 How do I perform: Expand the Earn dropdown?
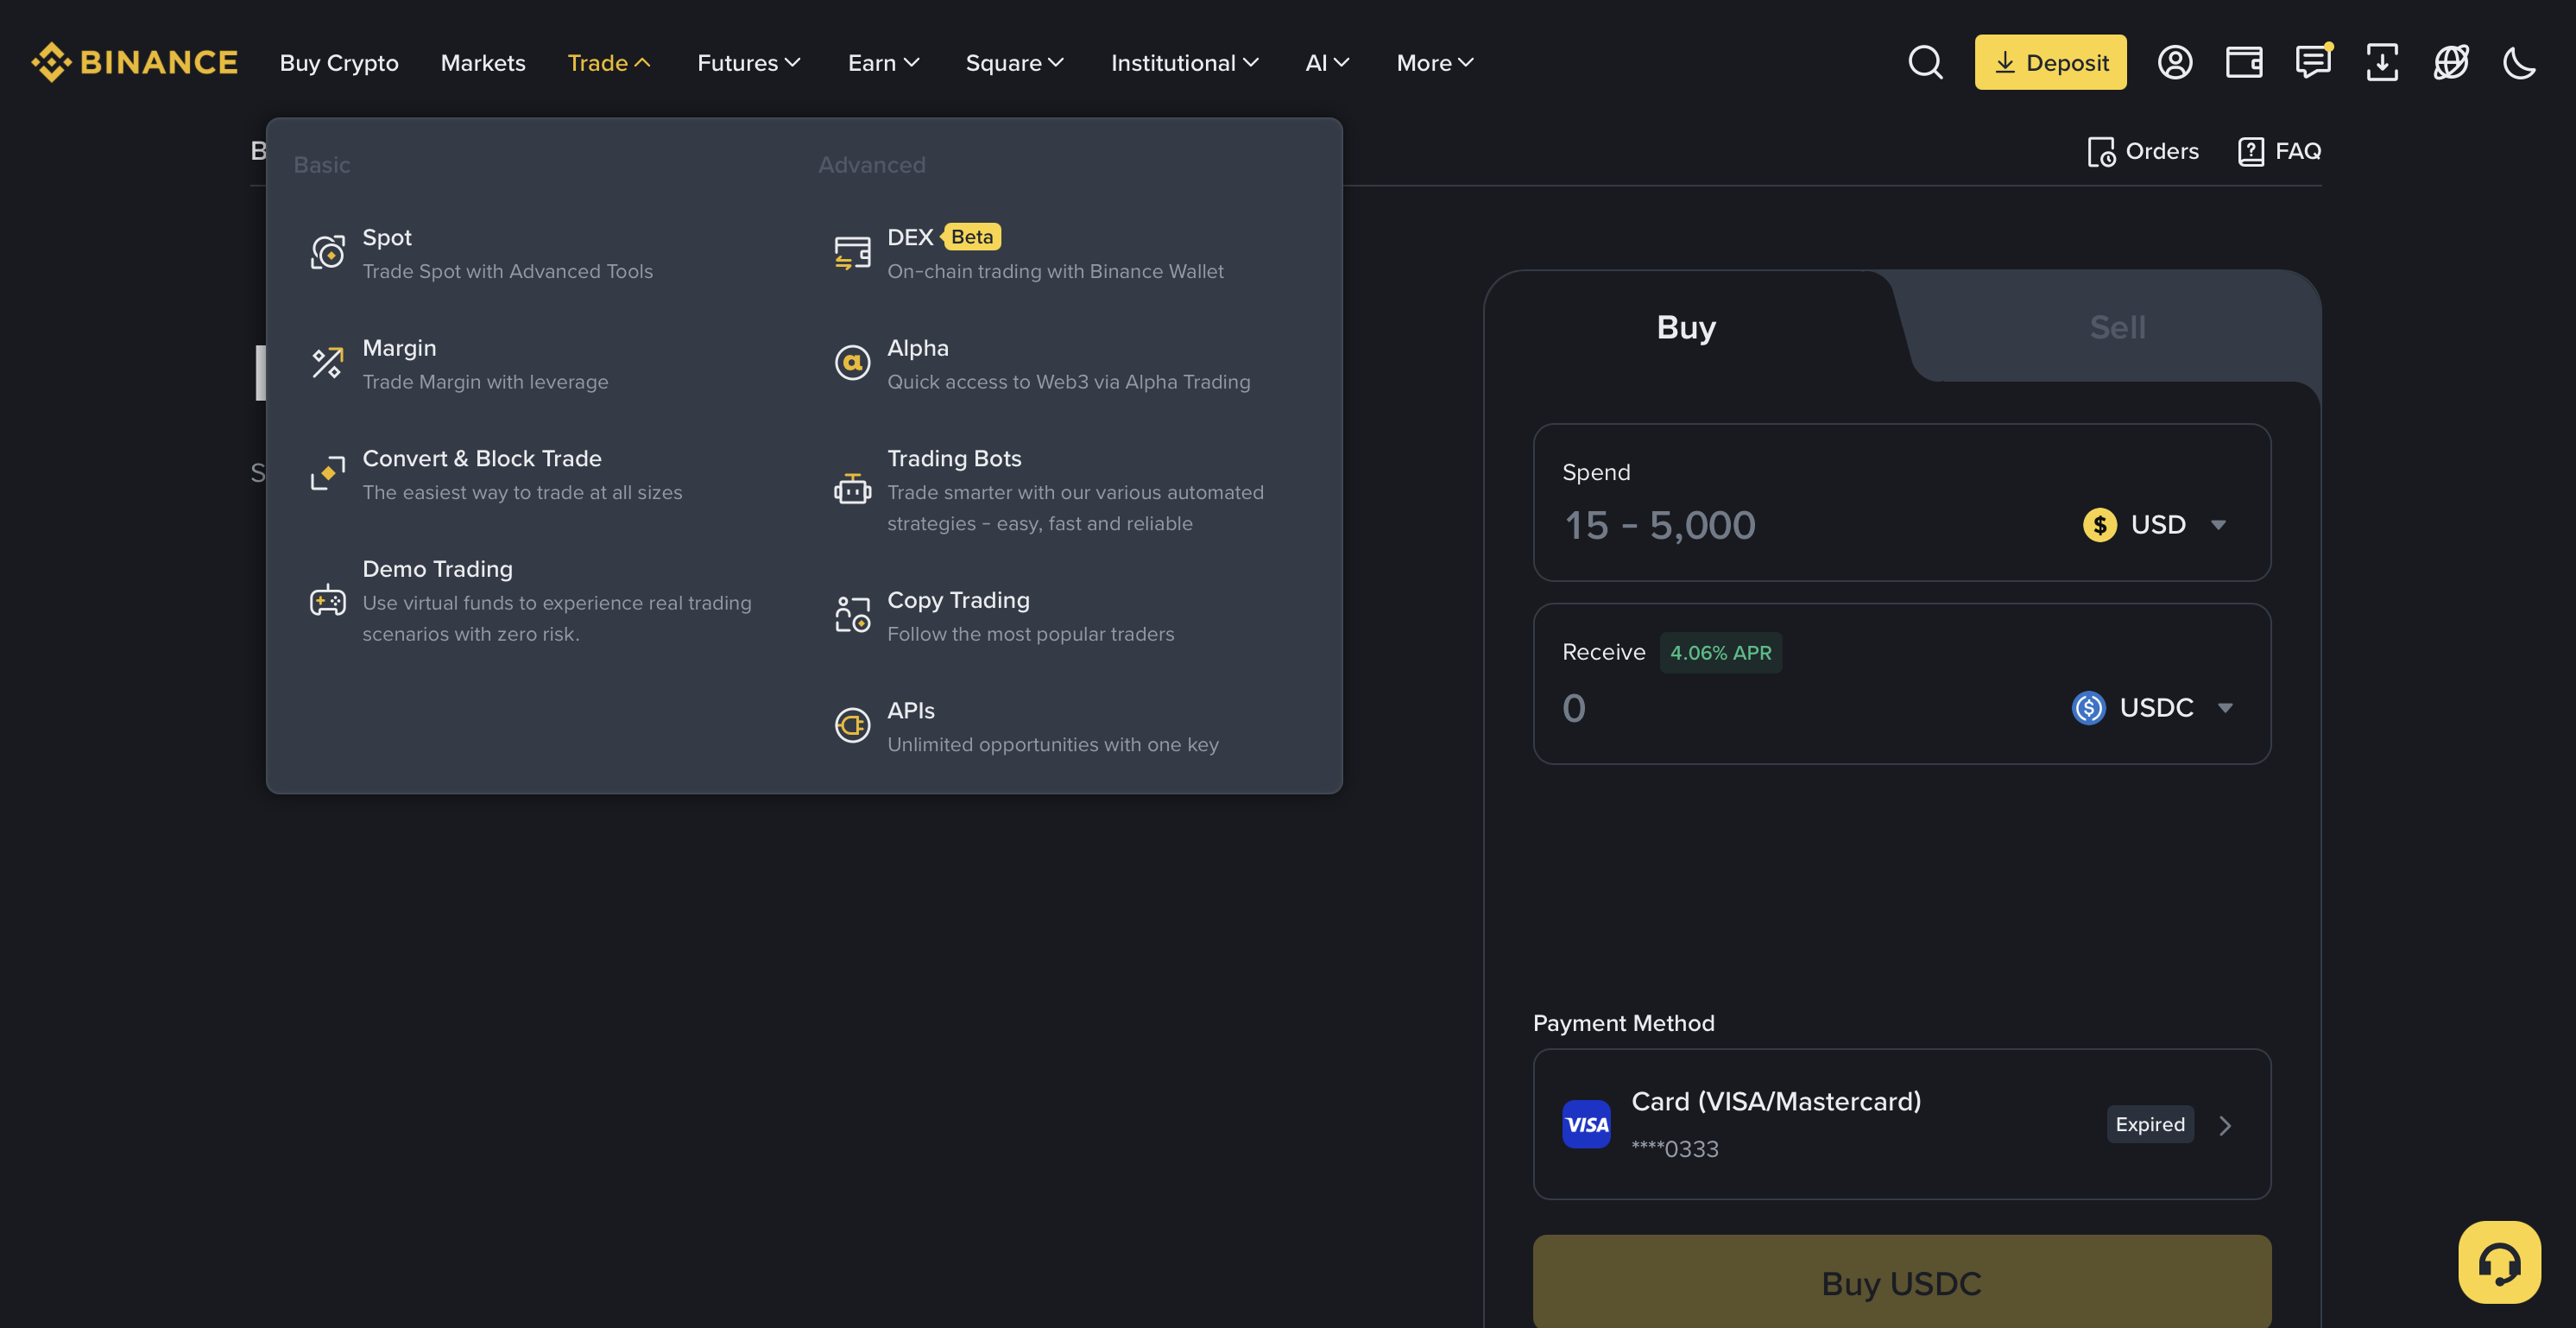[x=884, y=62]
